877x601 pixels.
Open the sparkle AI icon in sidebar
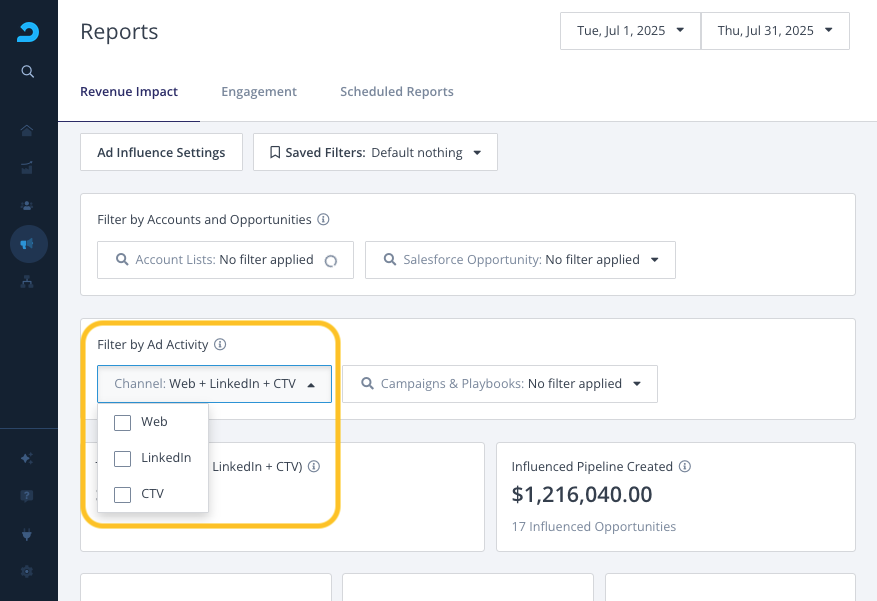tap(28, 458)
